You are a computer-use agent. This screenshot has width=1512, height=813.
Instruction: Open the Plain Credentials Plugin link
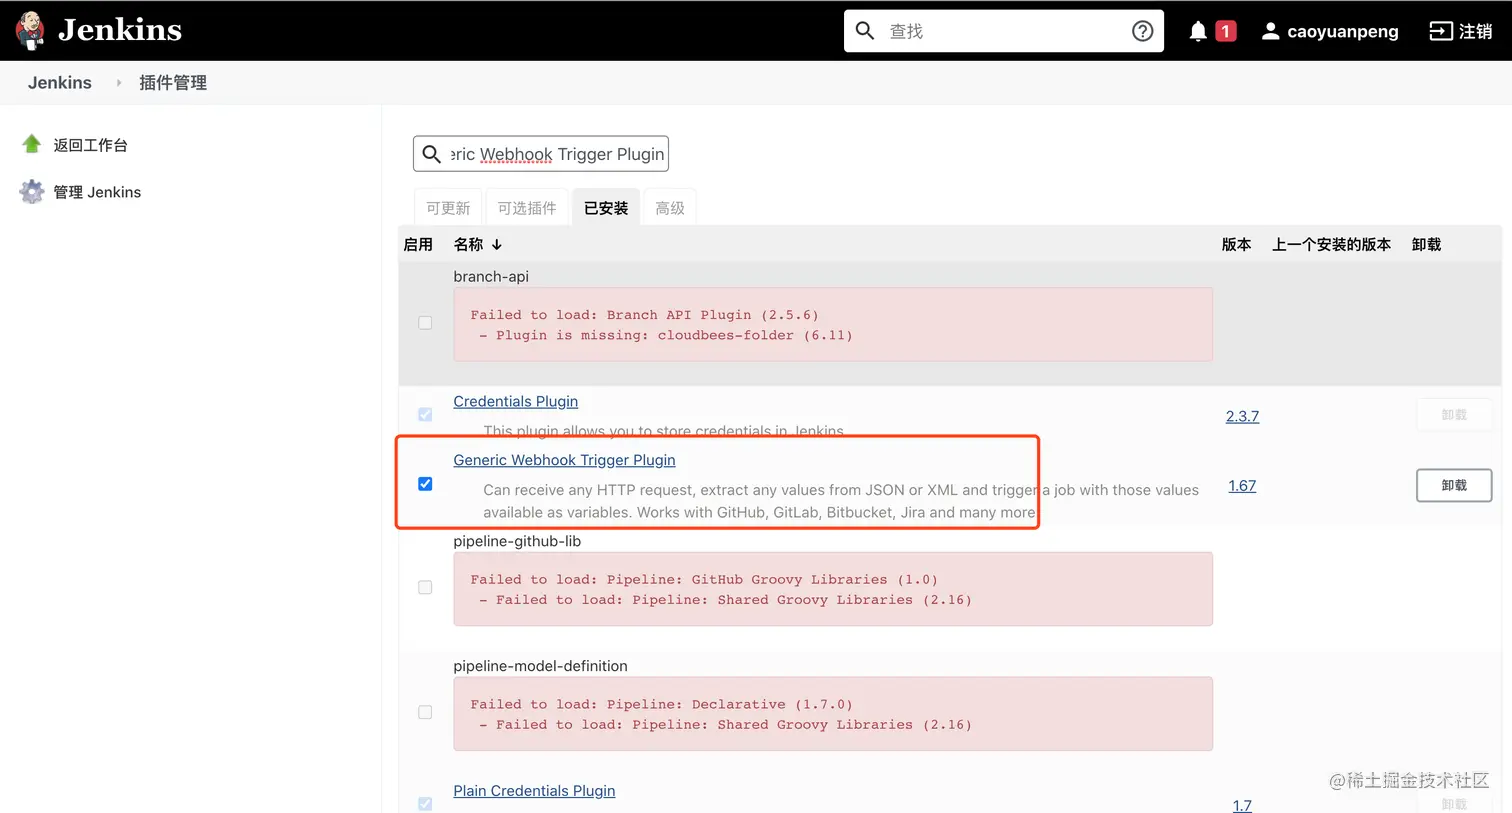(x=534, y=791)
